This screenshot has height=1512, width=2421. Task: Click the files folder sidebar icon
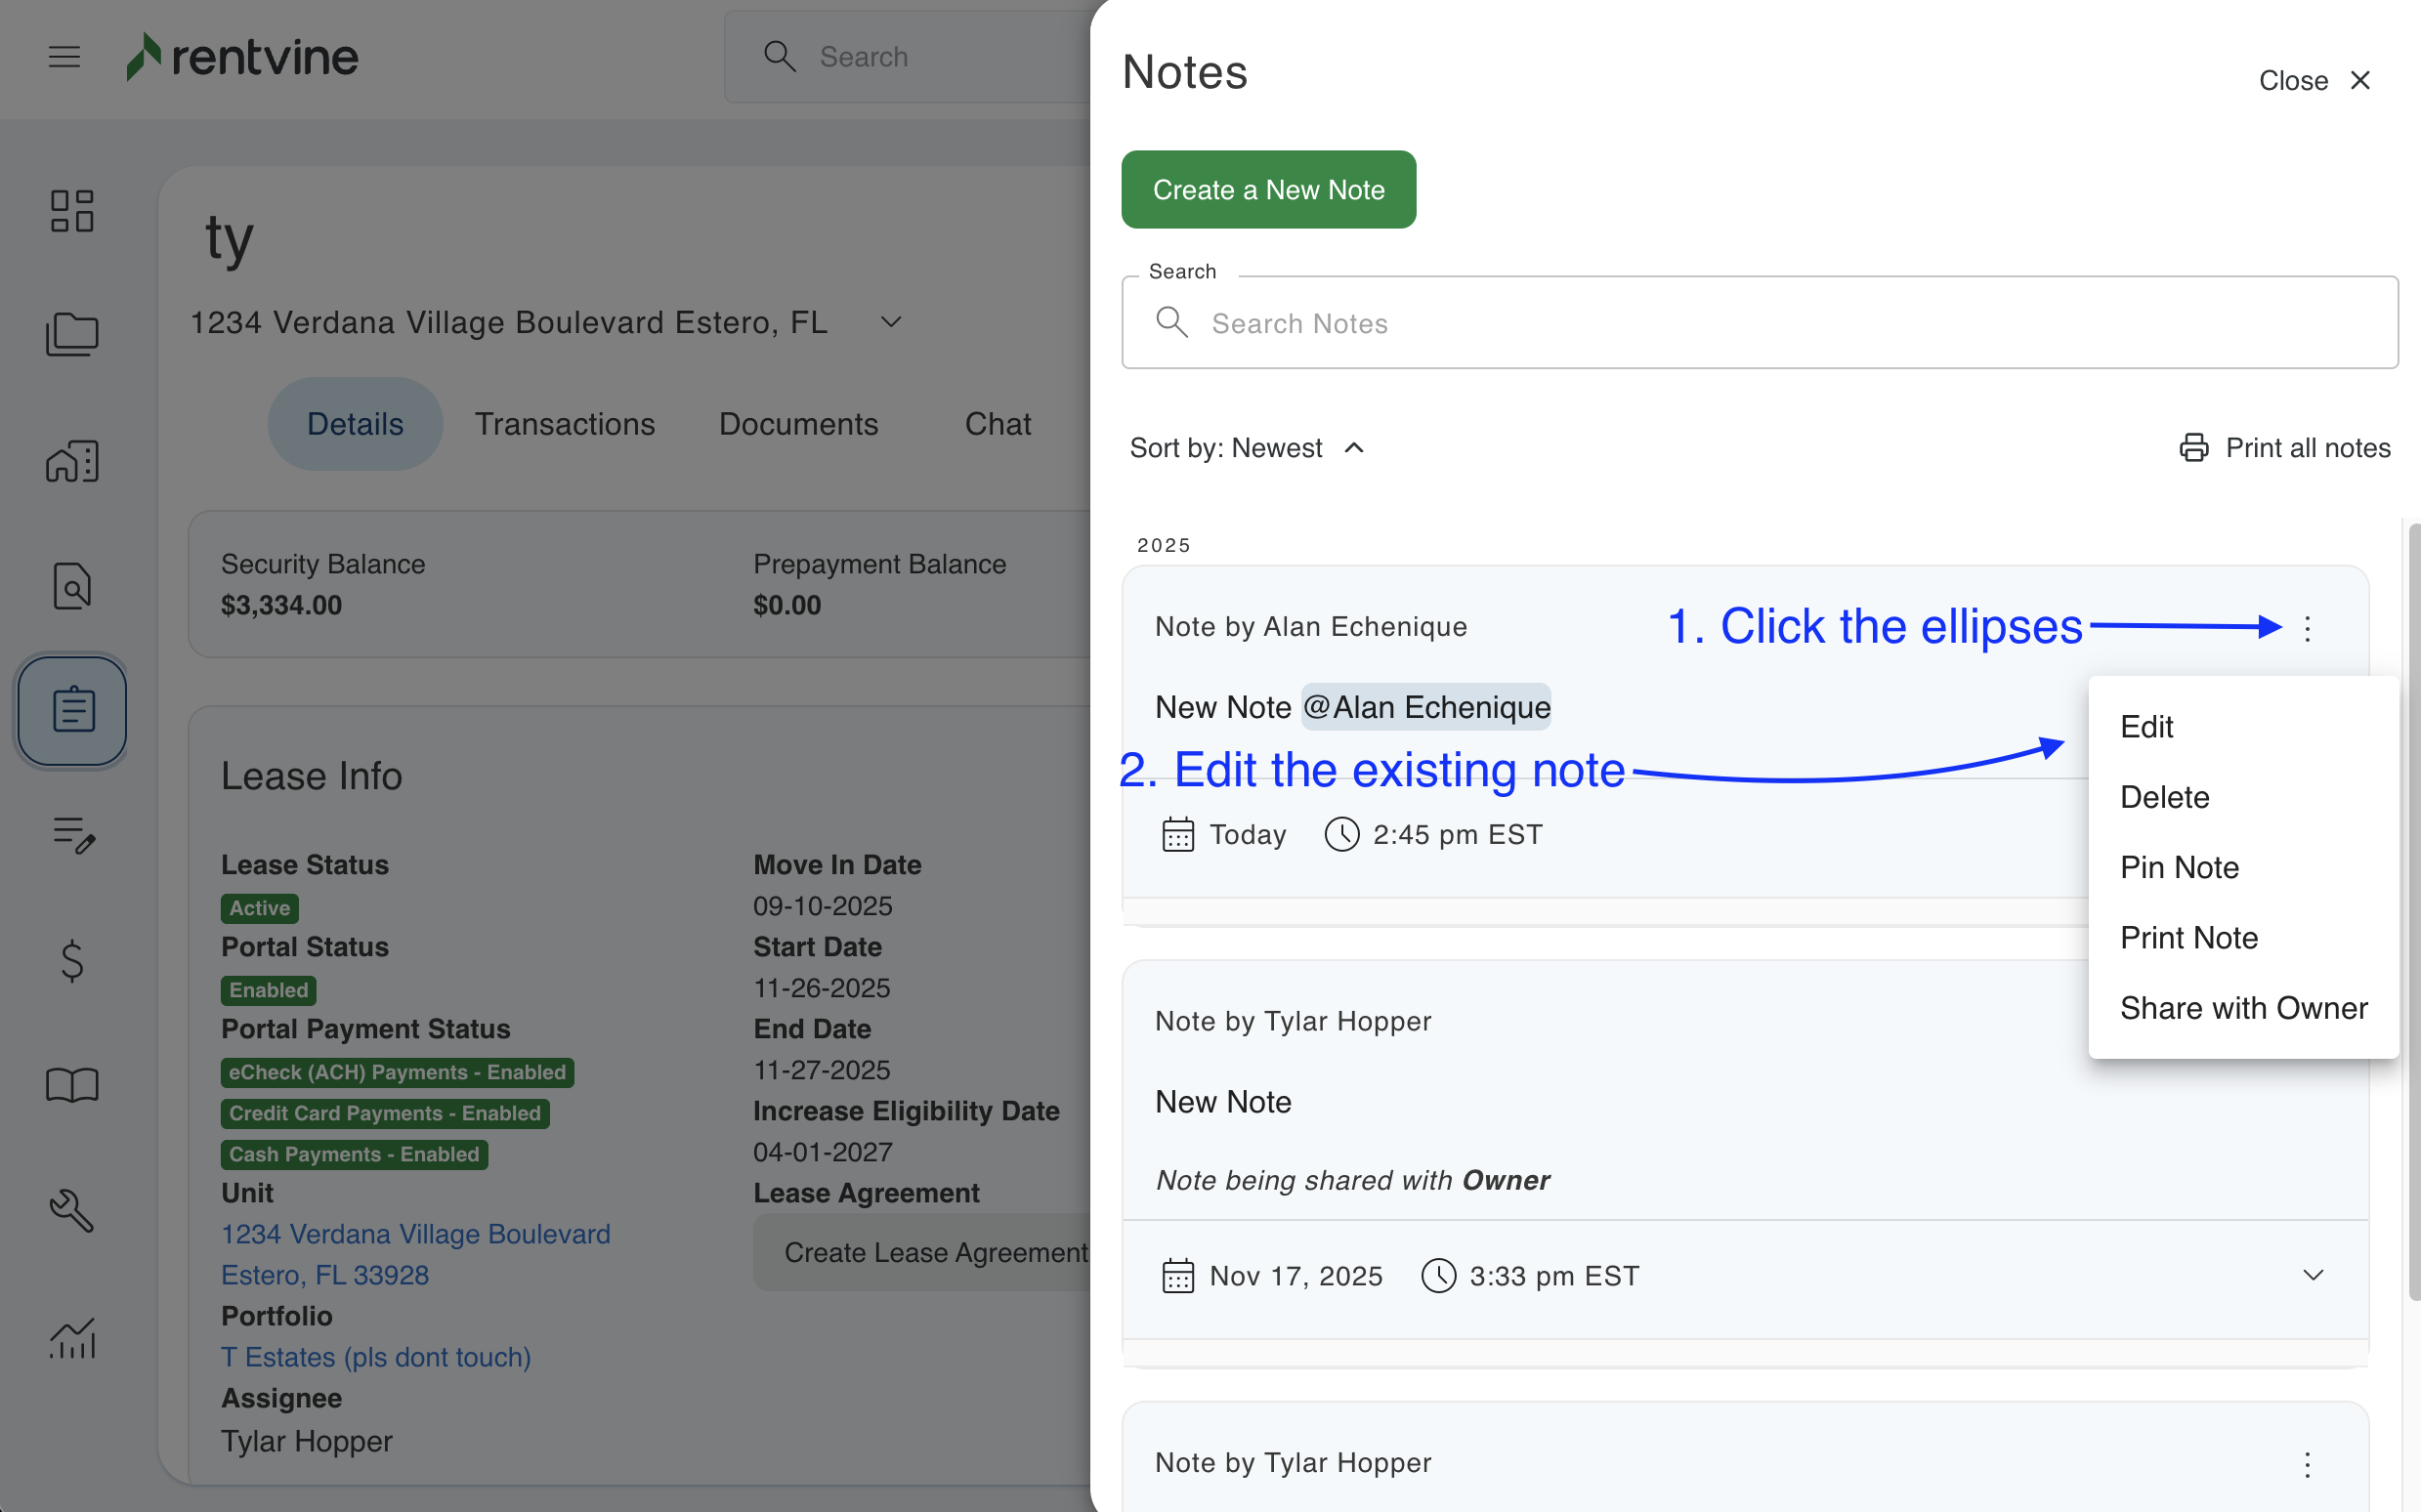click(x=72, y=335)
